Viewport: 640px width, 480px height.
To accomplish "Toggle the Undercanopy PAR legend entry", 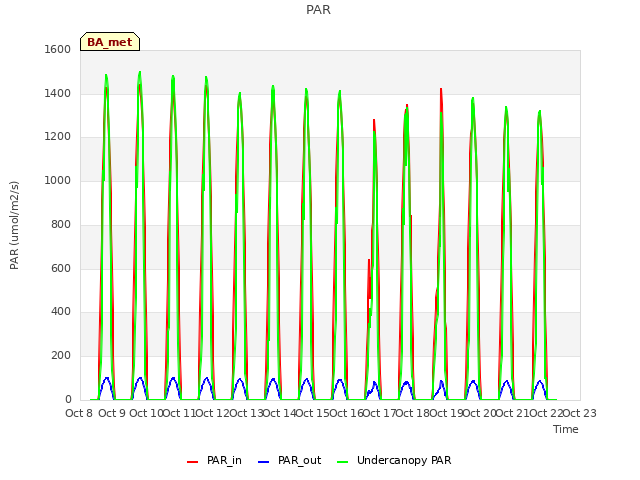I will pos(394,460).
